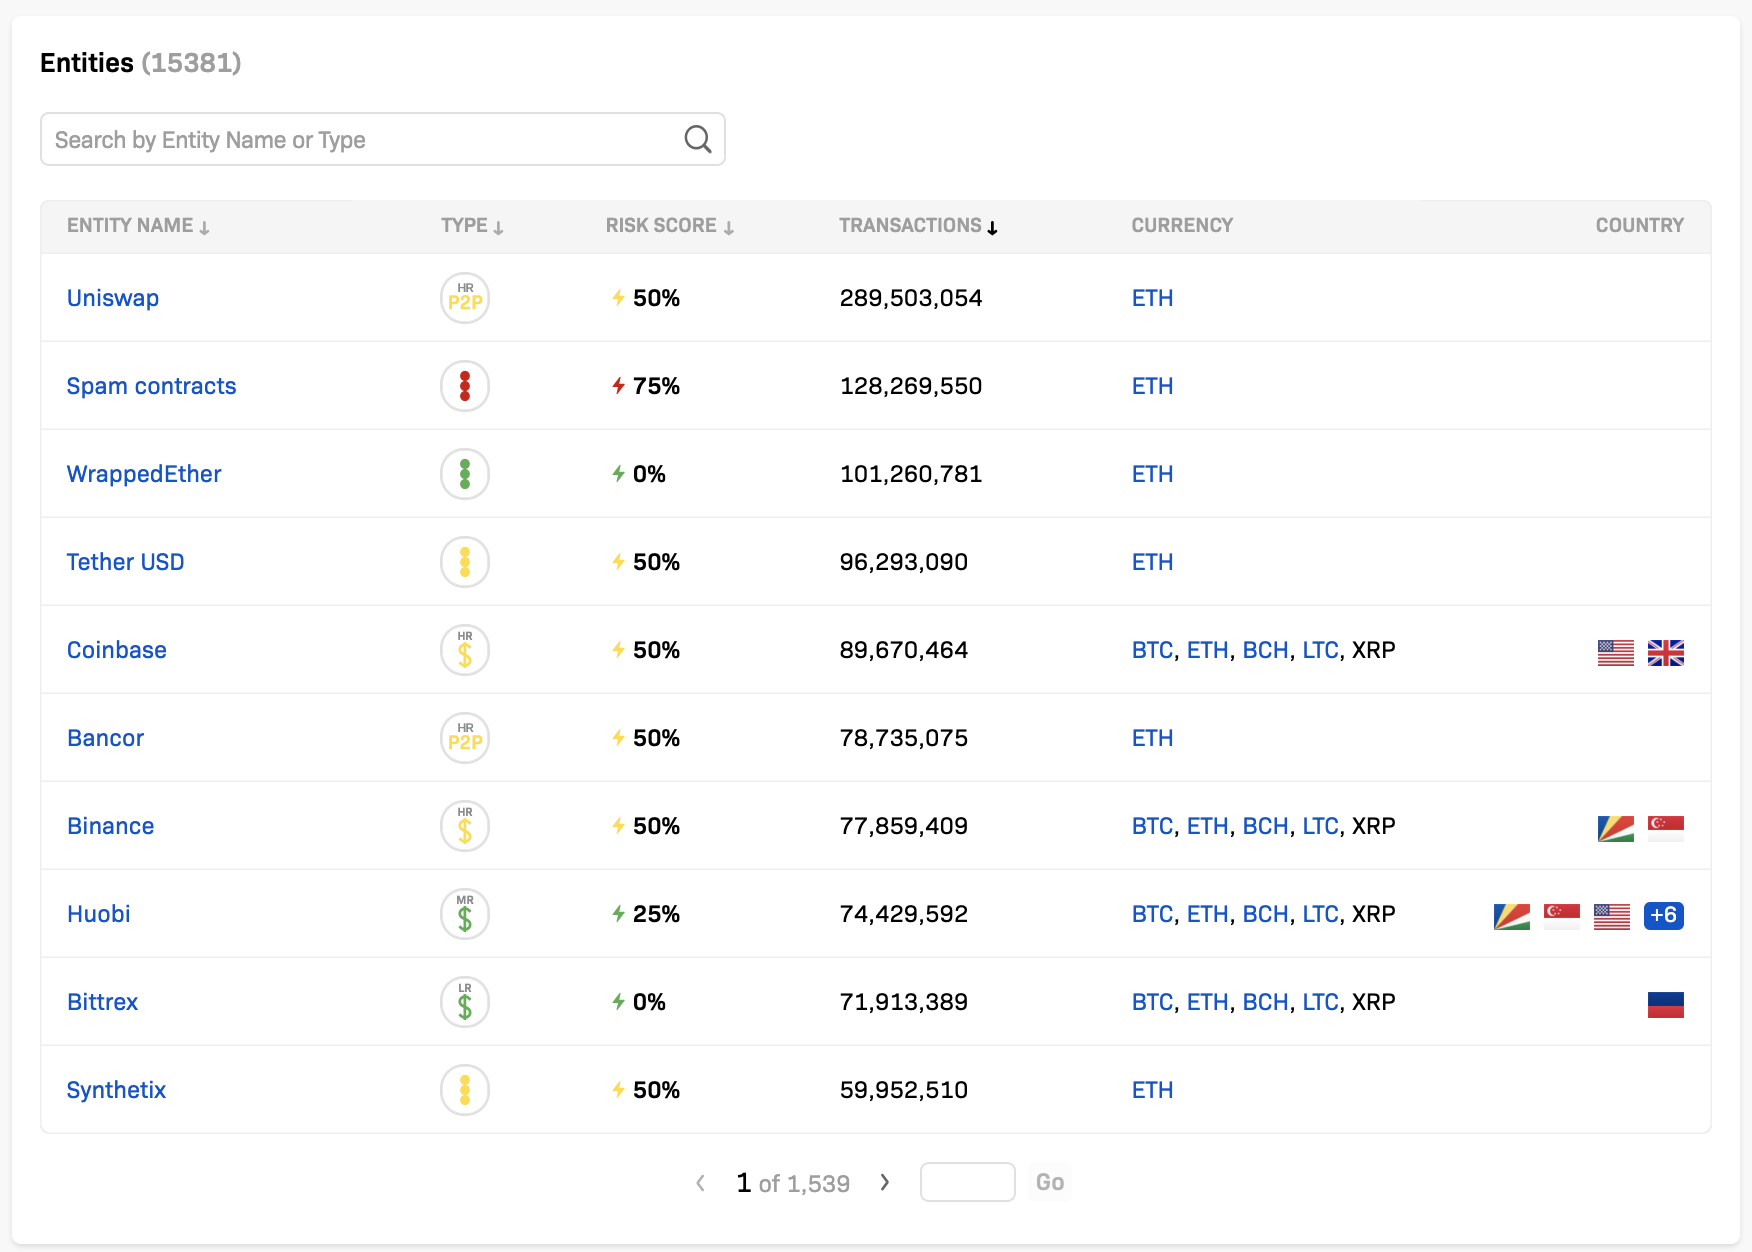
Task: Select transactions value 289,503,054
Action: [911, 298]
